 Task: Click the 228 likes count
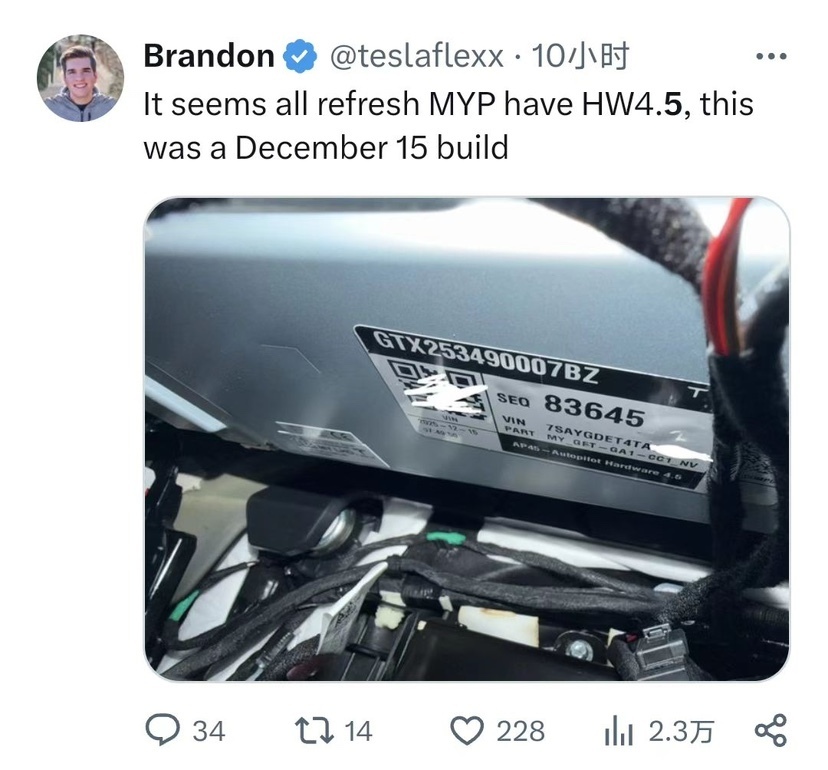520,731
